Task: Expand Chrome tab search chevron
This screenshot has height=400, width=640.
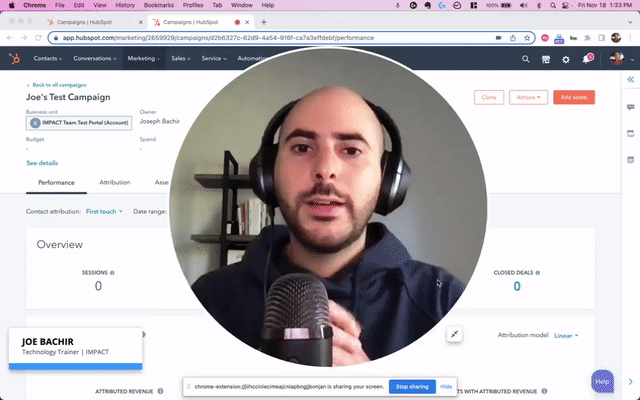Action: pyautogui.click(x=630, y=22)
